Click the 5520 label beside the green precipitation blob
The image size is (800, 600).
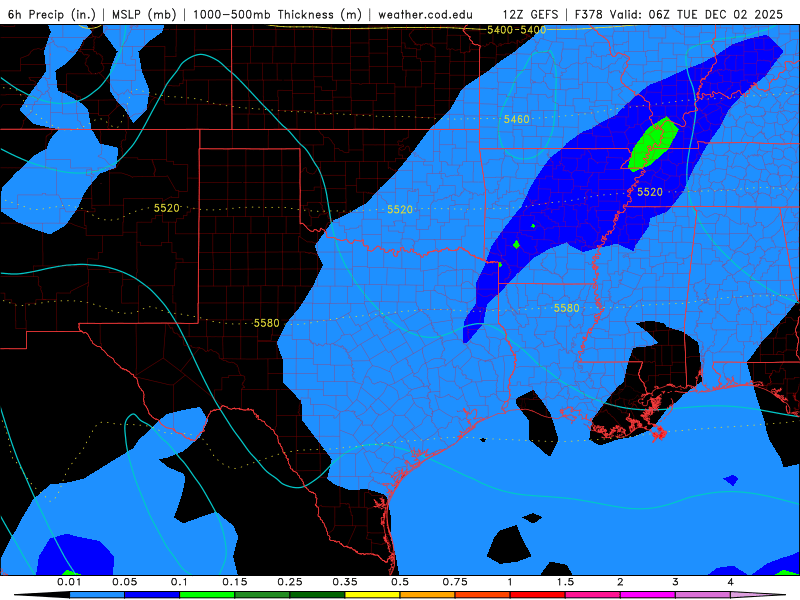tap(649, 192)
